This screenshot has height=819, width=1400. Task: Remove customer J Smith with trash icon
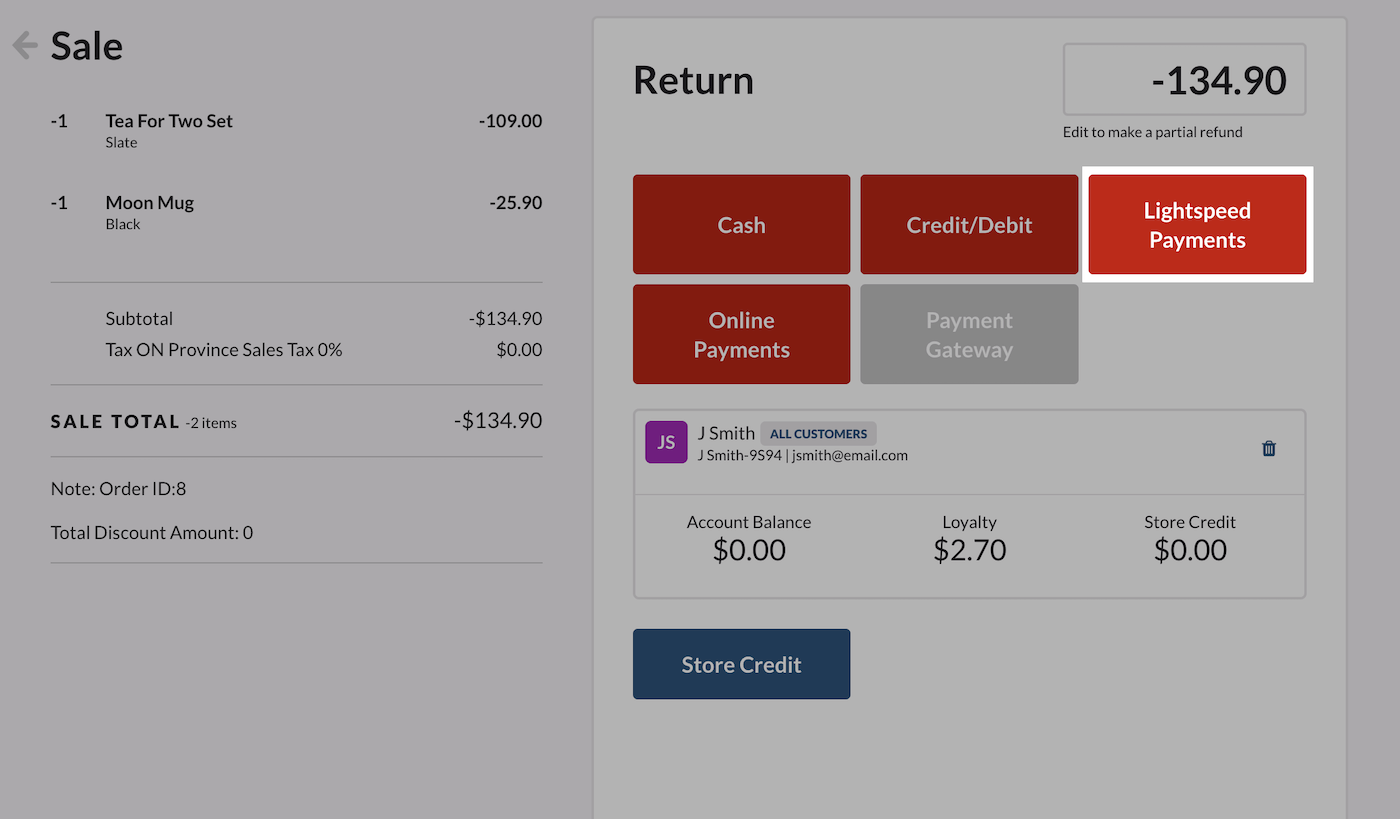tap(1269, 449)
